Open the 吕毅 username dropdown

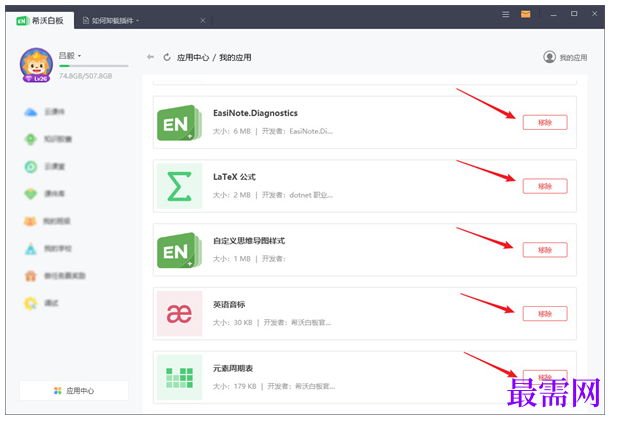(x=70, y=56)
